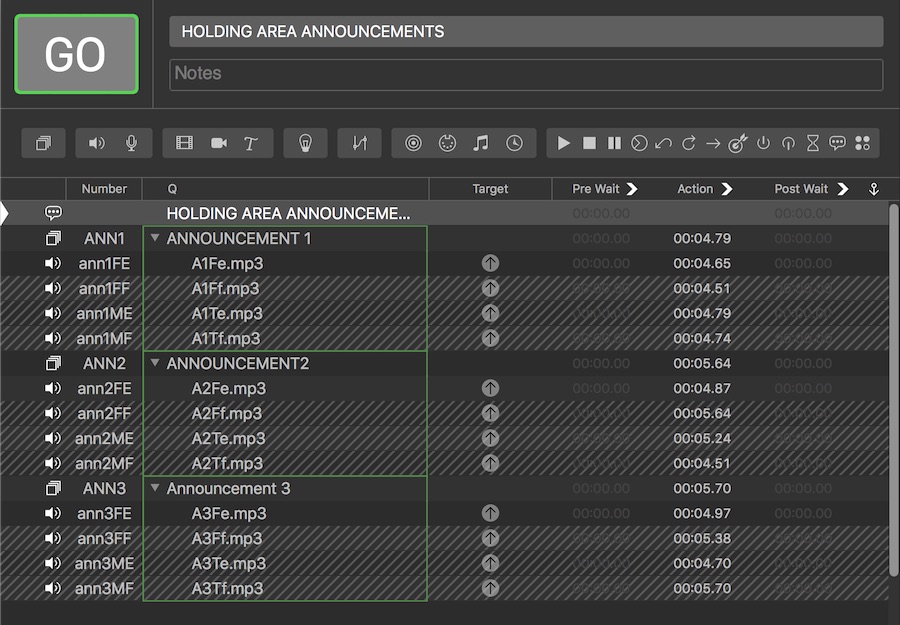This screenshot has width=900, height=625.
Task: Add a Stop cue with square icon
Action: coord(589,143)
